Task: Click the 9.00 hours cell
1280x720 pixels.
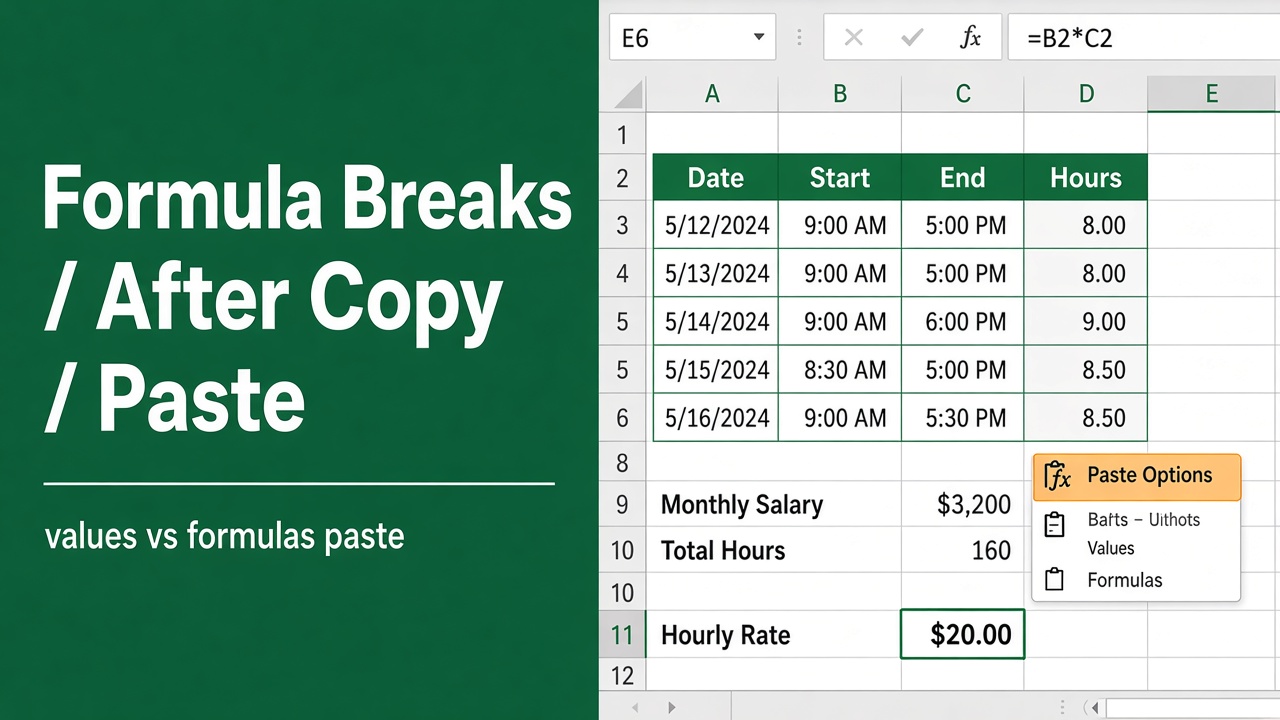Action: click(1086, 322)
